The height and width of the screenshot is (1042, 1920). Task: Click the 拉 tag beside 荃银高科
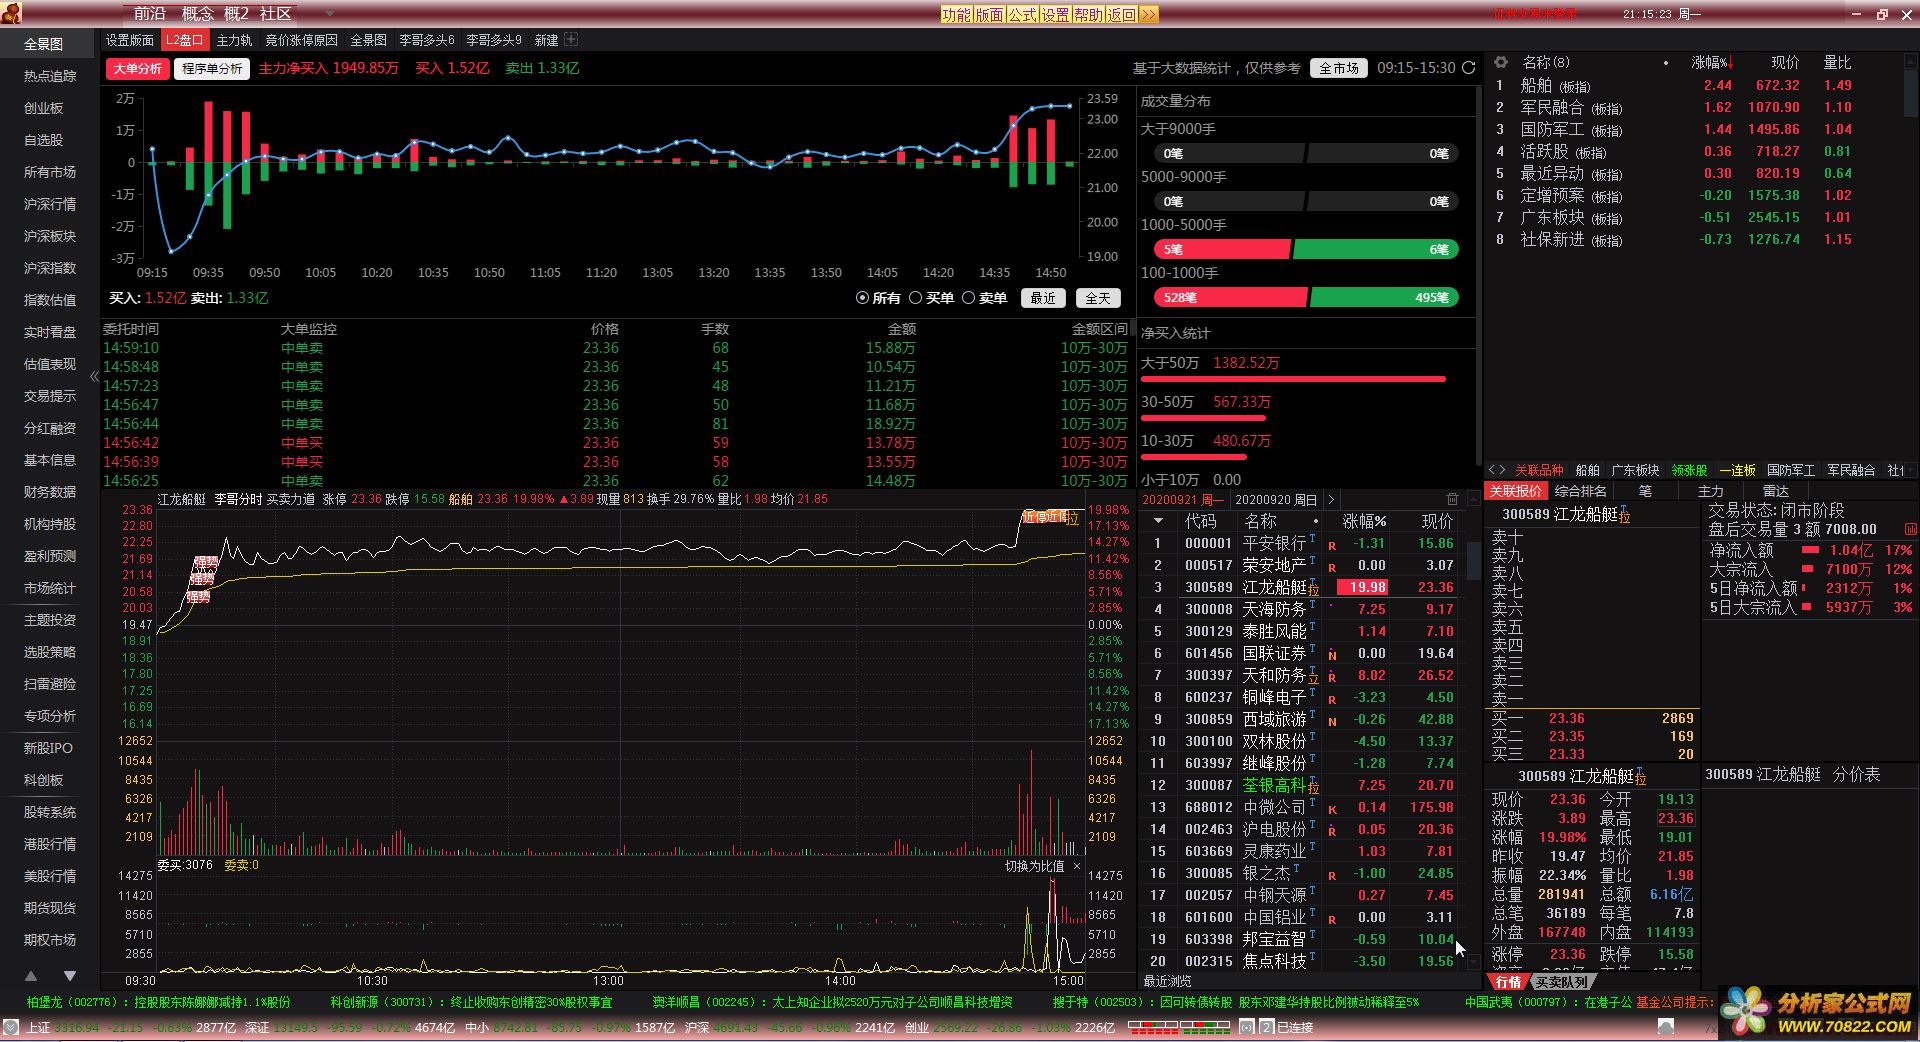point(1313,789)
